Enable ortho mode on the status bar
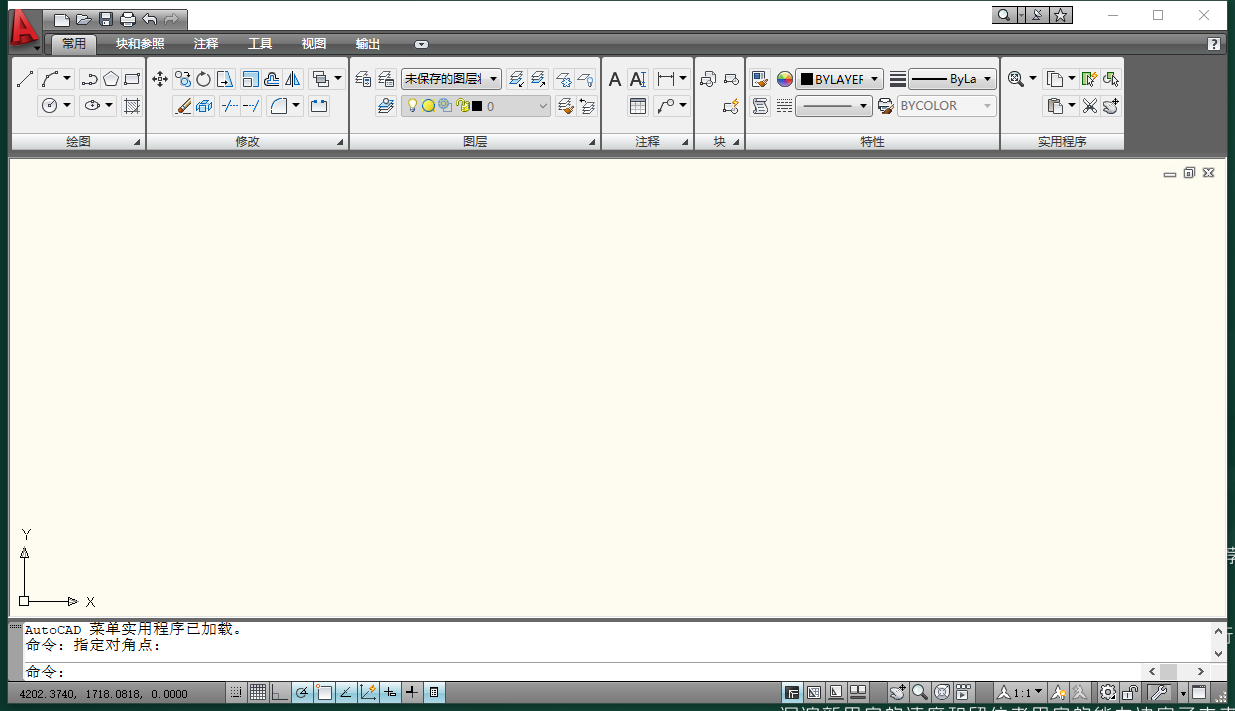Viewport: 1235px width, 711px height. click(x=280, y=691)
